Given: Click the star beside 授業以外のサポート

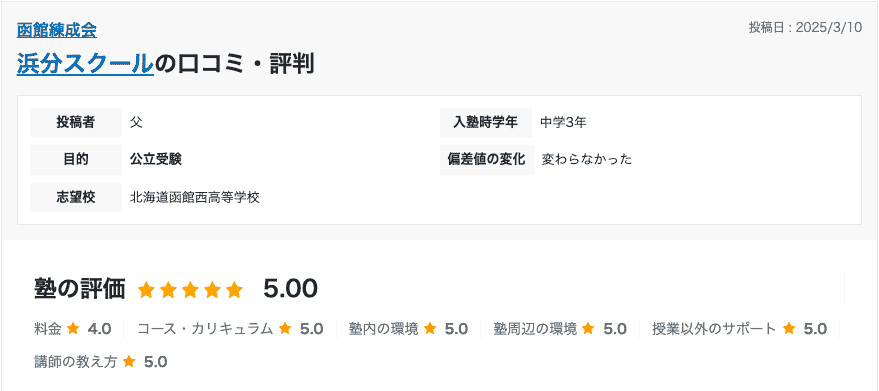Looking at the screenshot, I should [x=789, y=329].
